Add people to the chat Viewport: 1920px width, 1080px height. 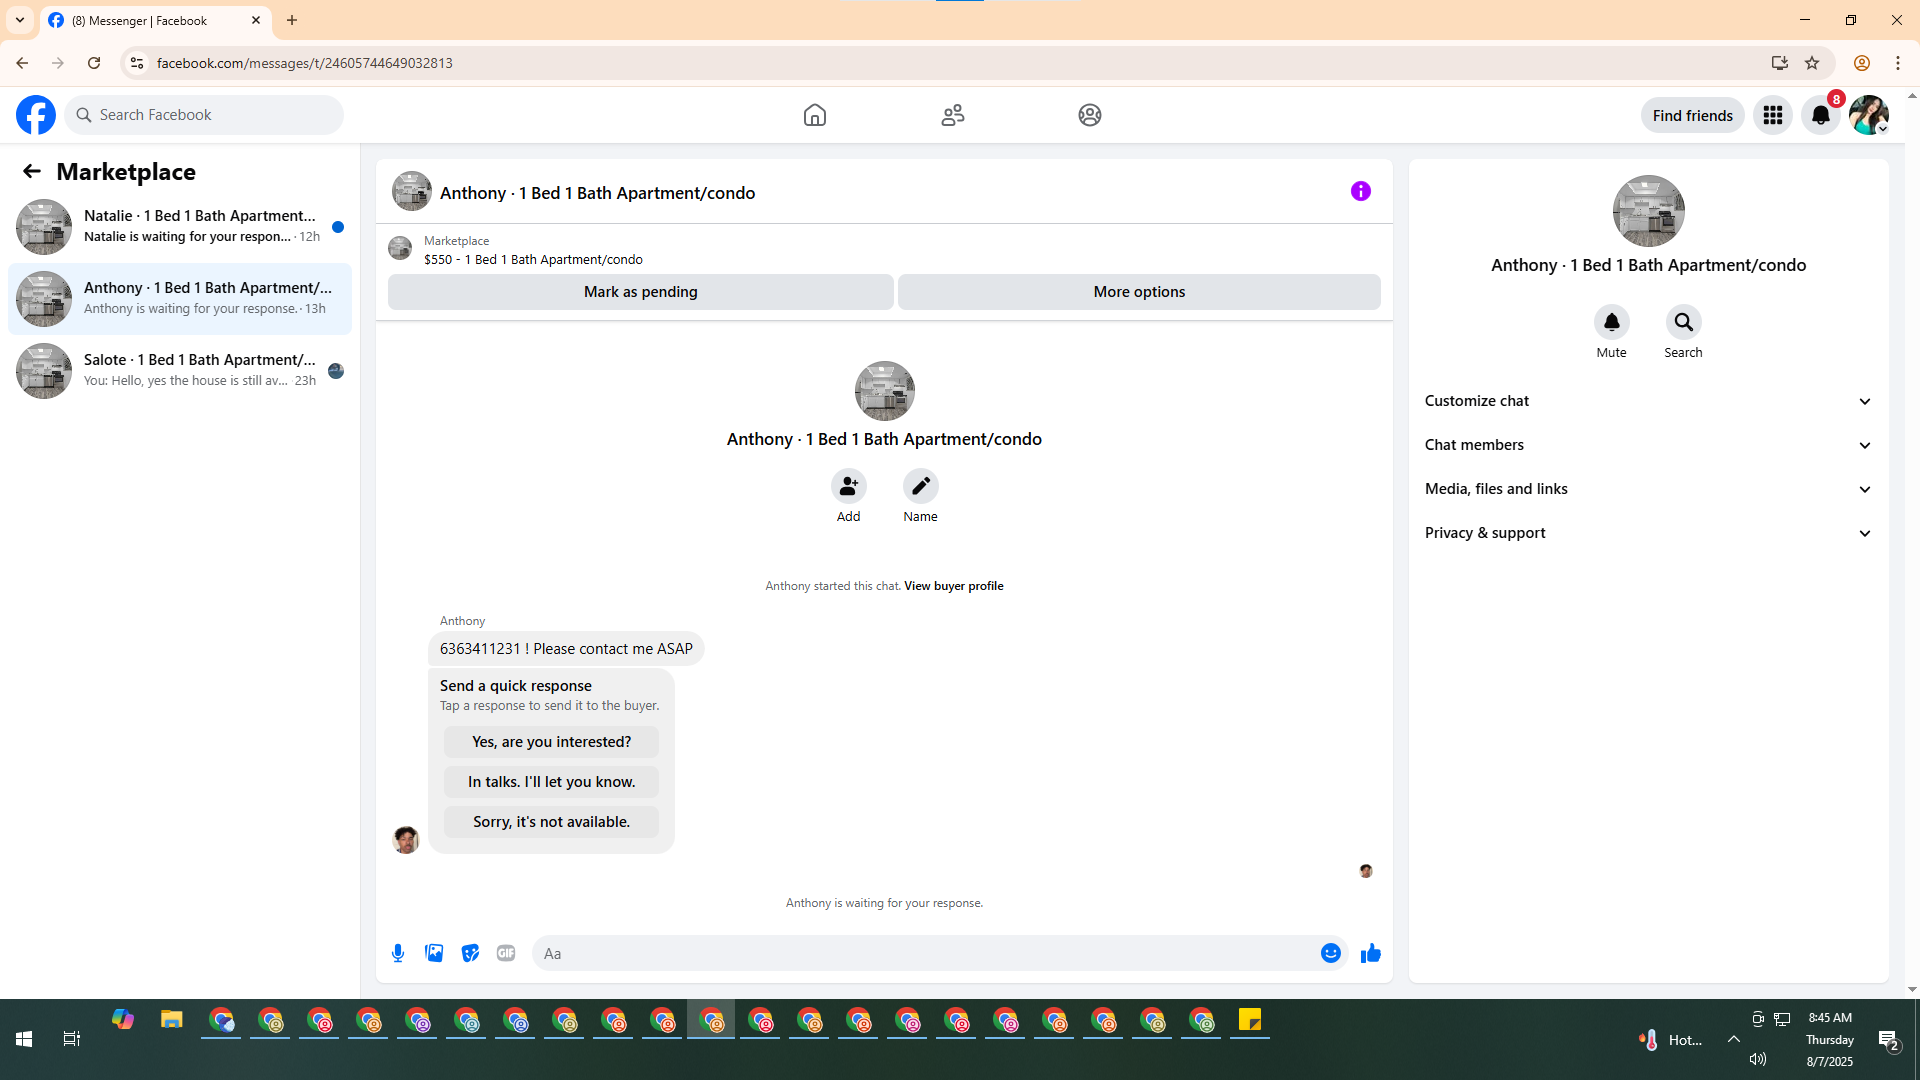849,486
